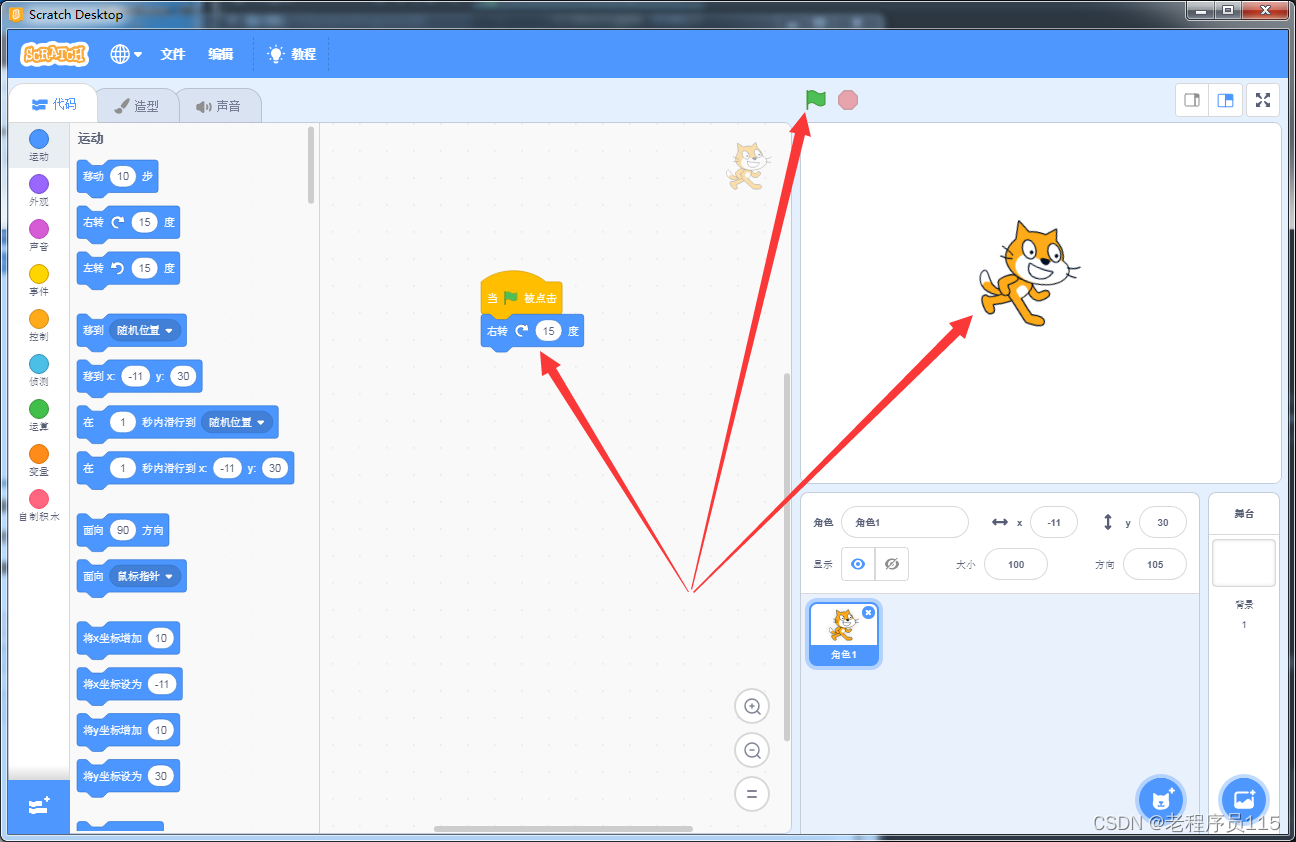Enter fullscreen stage mode
The height and width of the screenshot is (842, 1296).
(1262, 100)
